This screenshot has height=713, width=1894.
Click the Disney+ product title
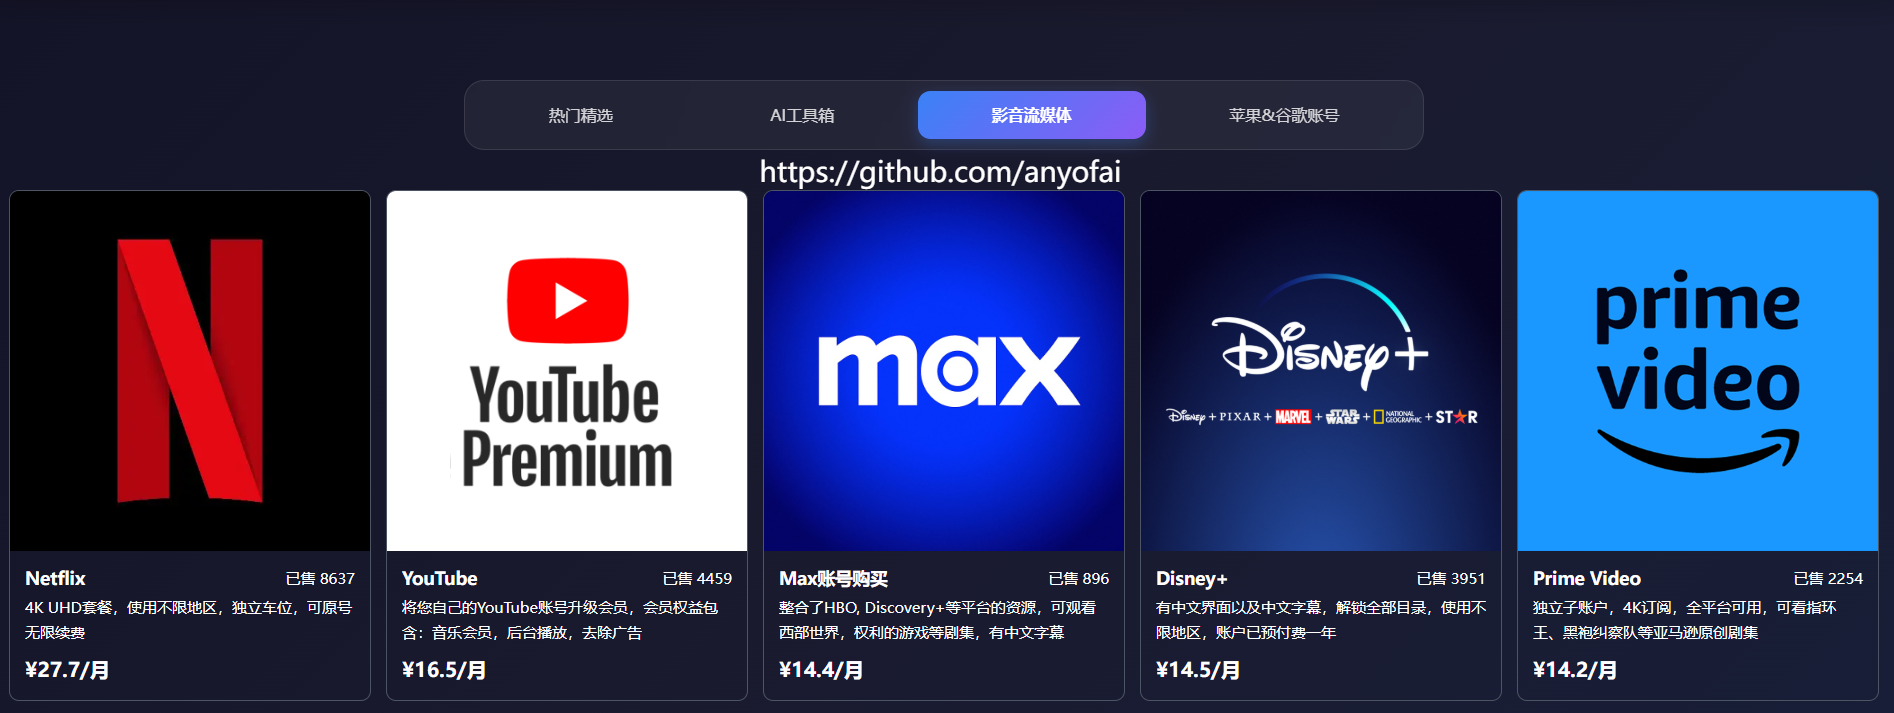[1191, 579]
